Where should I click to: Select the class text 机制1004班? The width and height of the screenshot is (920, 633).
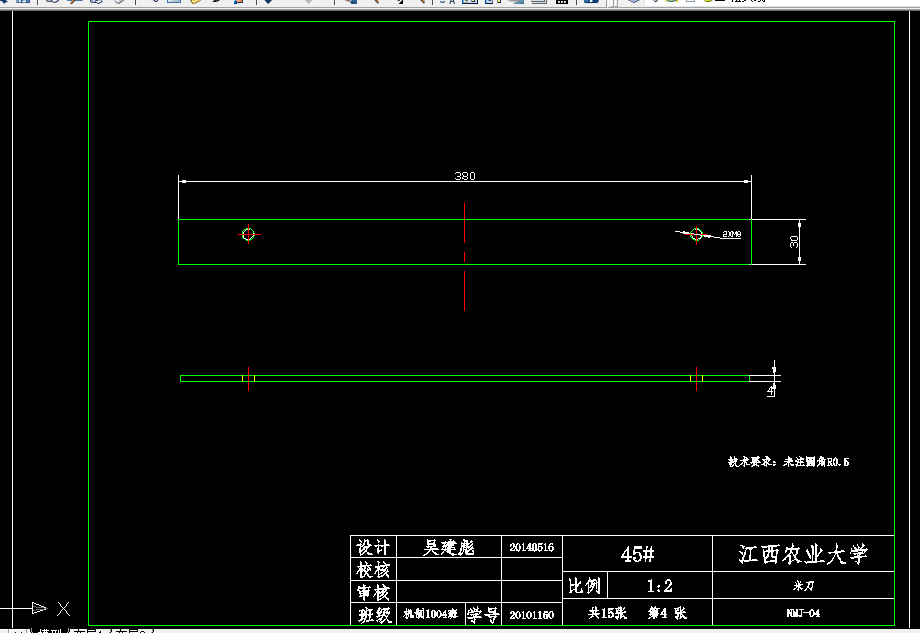[431, 614]
